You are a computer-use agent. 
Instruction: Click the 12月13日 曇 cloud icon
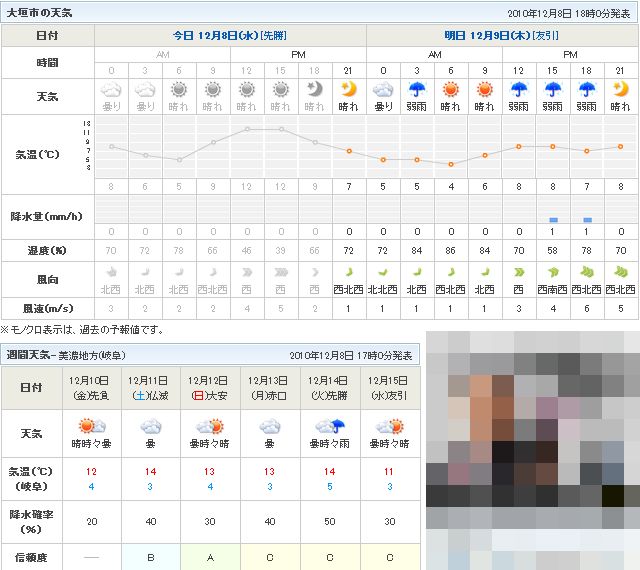tap(269, 426)
